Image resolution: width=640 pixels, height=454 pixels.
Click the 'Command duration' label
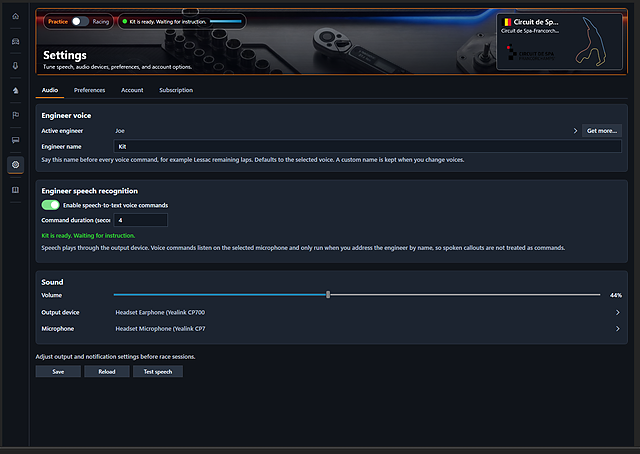point(76,220)
